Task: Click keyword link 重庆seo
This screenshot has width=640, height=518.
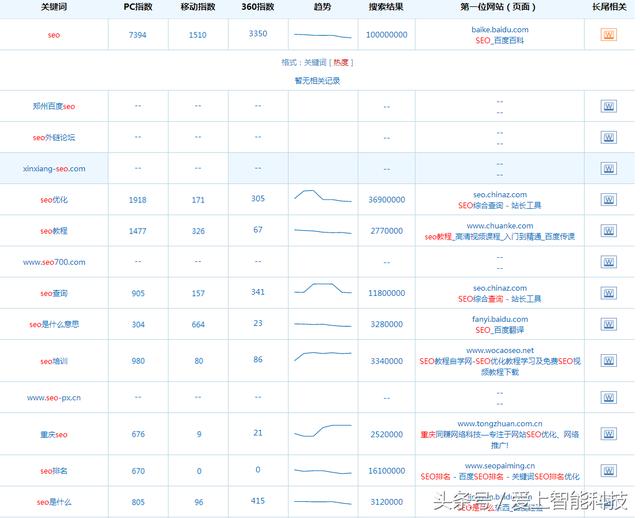Action: pos(54,434)
